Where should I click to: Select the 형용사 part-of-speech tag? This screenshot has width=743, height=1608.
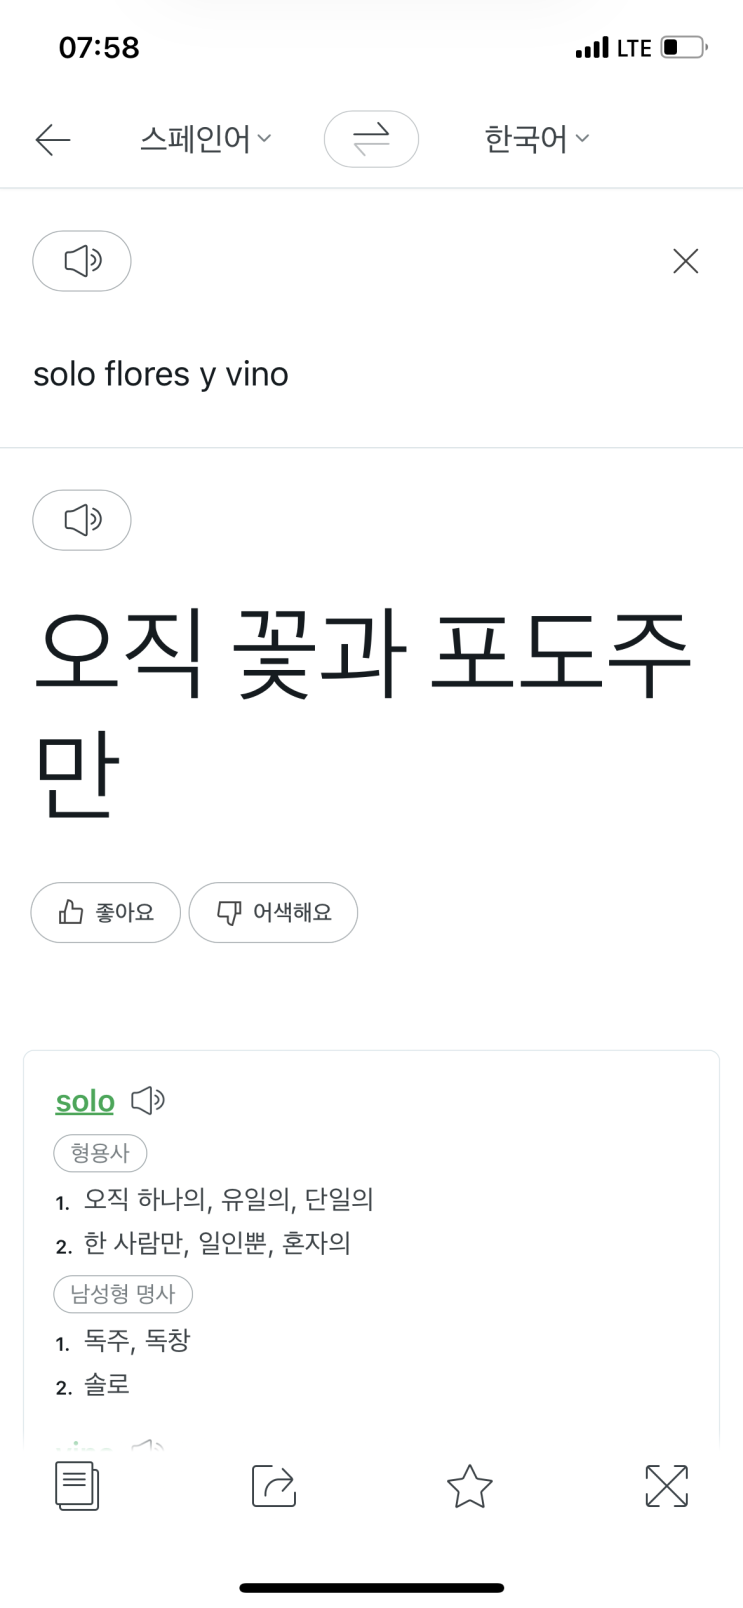(100, 1153)
